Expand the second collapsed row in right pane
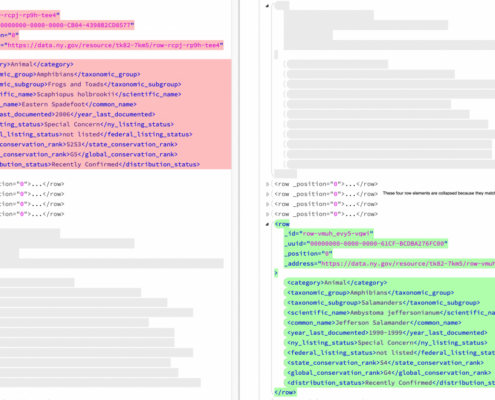Screen dimensions: 495x400 click(267, 194)
